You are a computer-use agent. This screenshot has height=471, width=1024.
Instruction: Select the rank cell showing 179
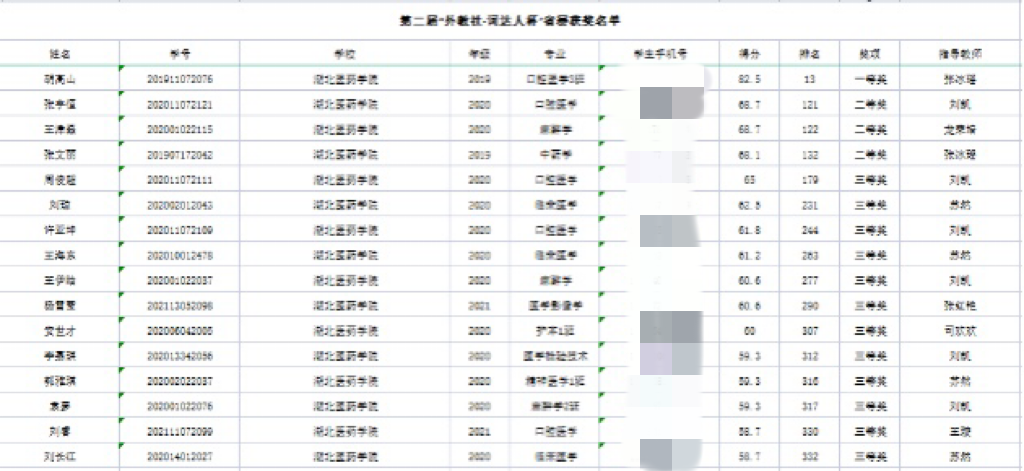pos(810,180)
